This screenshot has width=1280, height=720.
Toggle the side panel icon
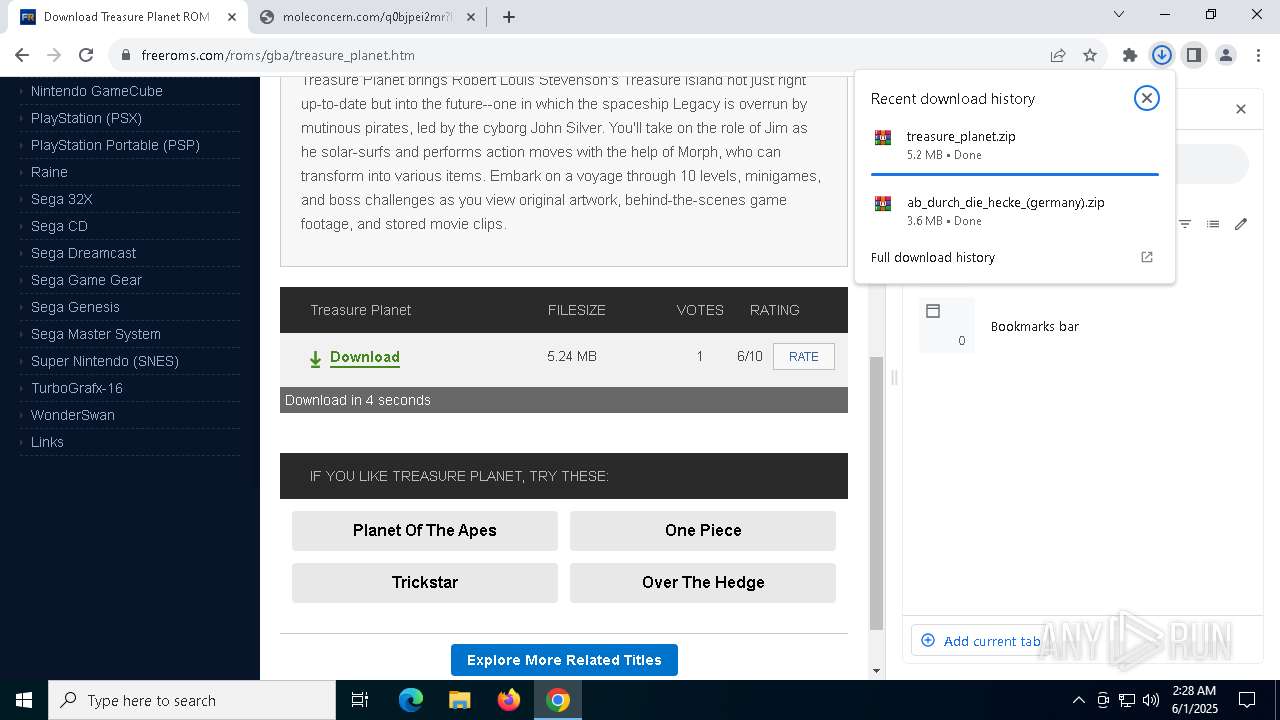tap(1193, 55)
